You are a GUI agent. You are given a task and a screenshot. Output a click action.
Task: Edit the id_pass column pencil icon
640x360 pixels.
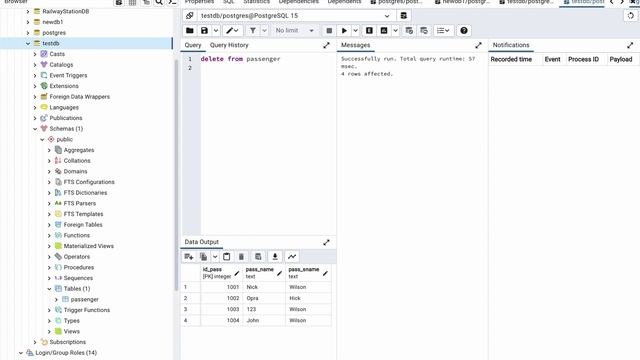tap(237, 273)
